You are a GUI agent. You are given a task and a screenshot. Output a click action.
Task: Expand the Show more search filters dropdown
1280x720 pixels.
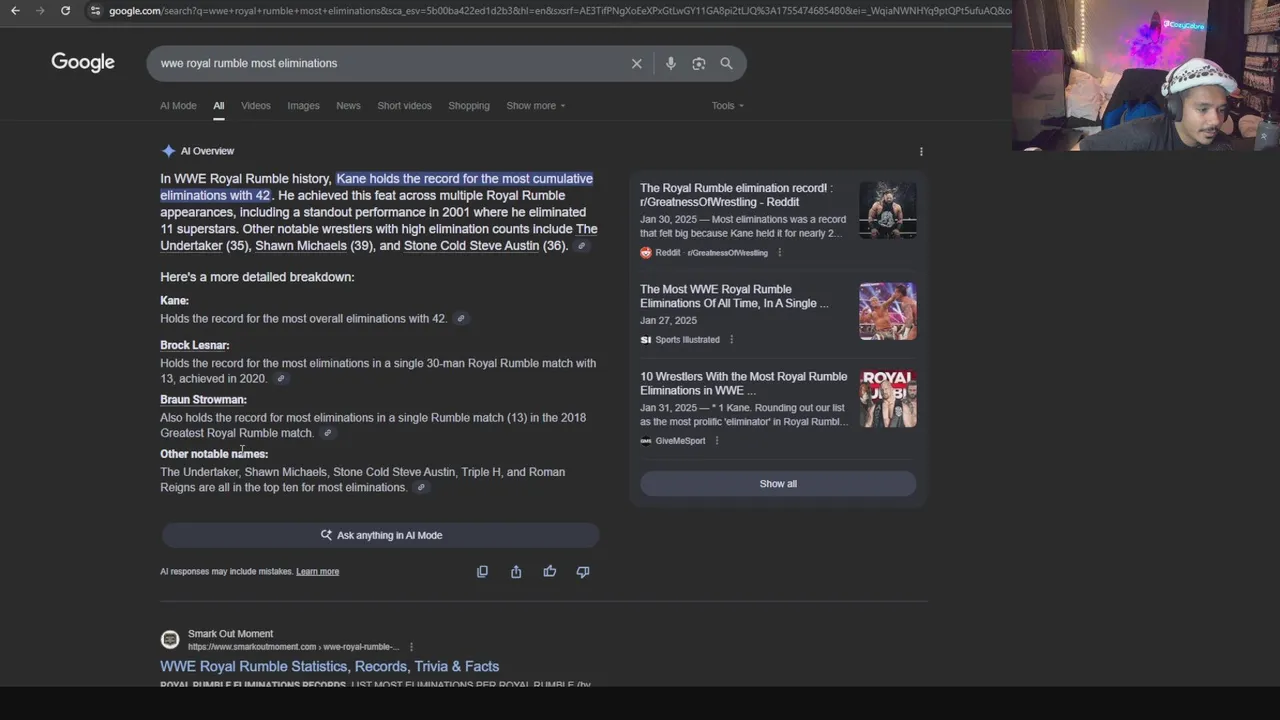[x=535, y=106]
